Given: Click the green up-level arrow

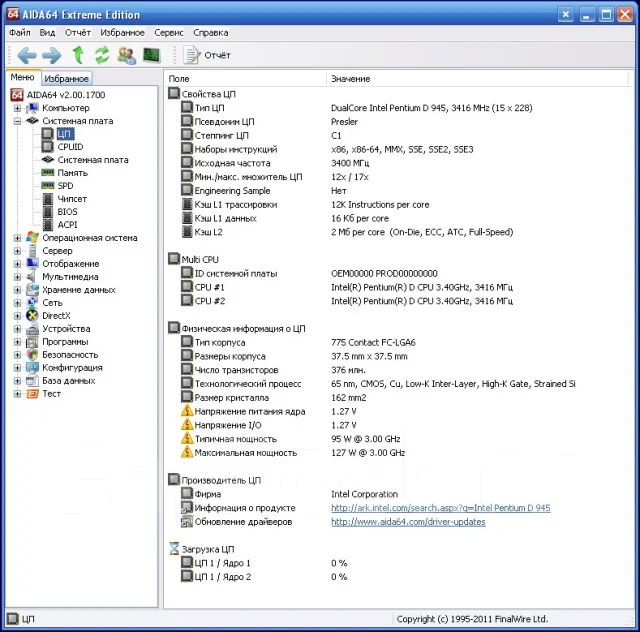Looking at the screenshot, I should pyautogui.click(x=78, y=55).
